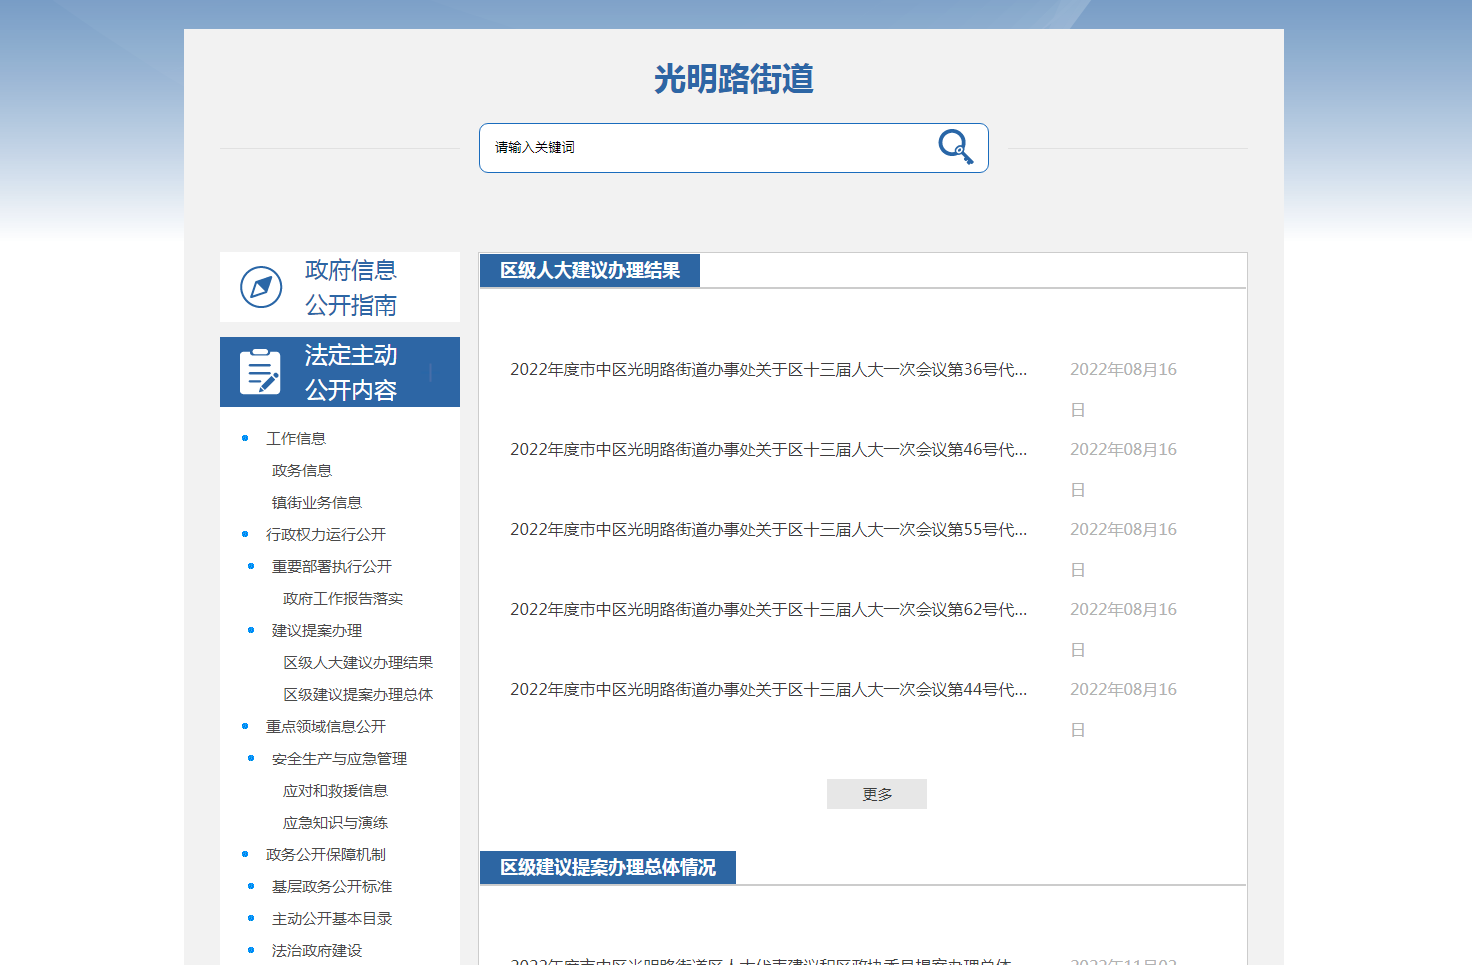Open 政府工作报告落实 sidebar entry
1472x965 pixels.
pos(342,599)
